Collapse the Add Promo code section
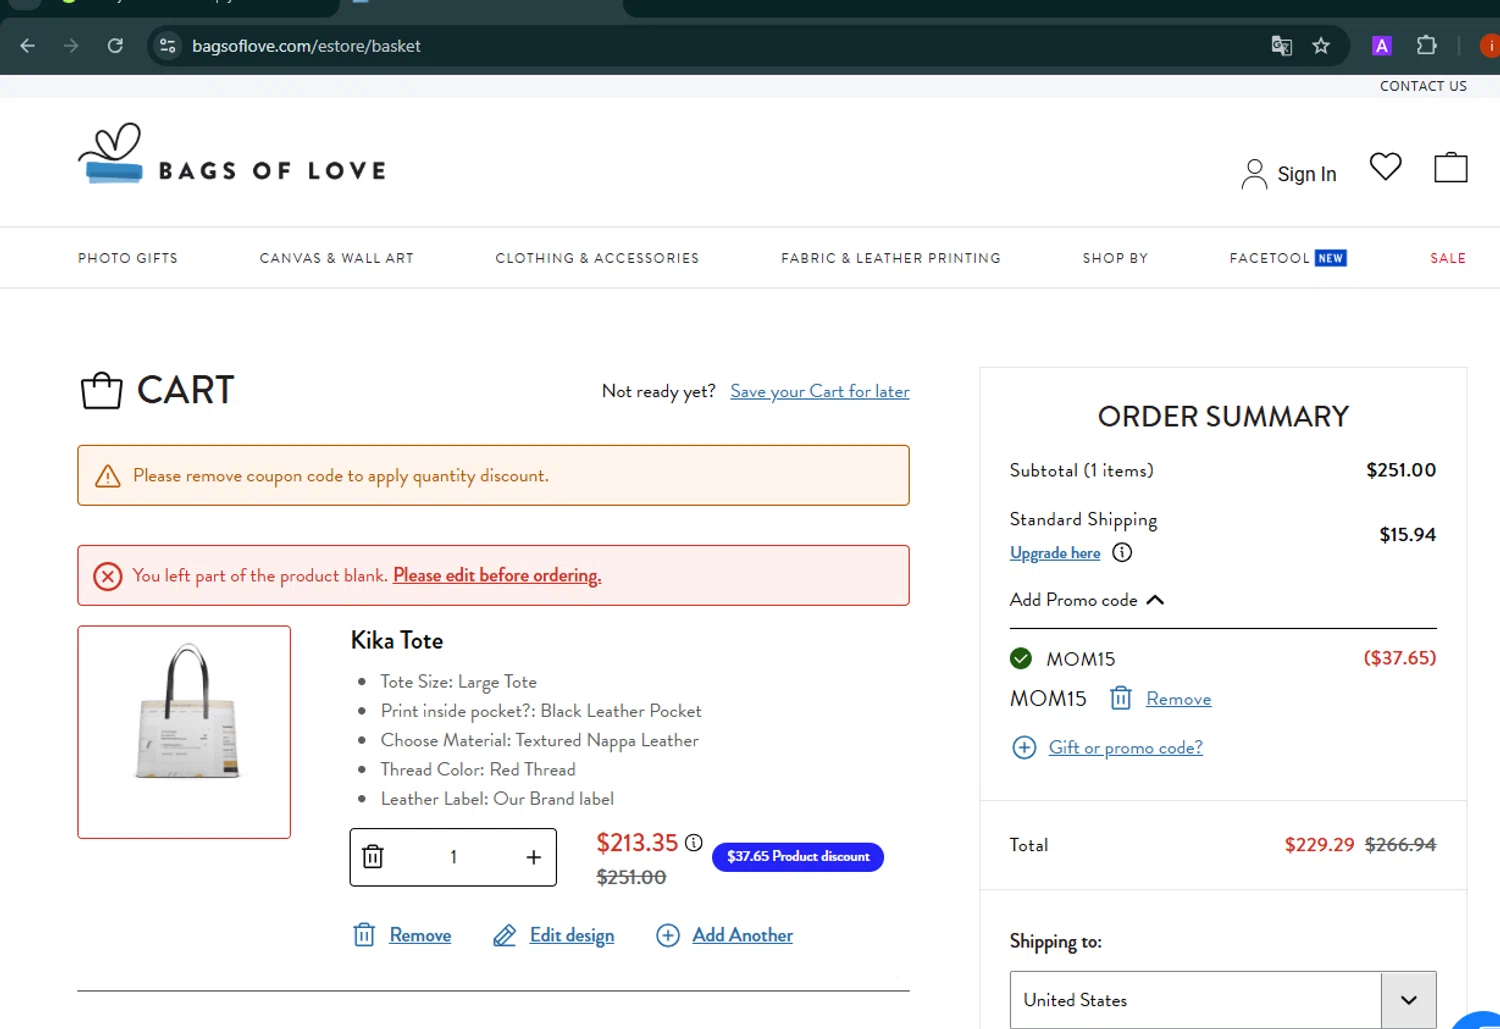This screenshot has height=1029, width=1500. click(x=1087, y=600)
